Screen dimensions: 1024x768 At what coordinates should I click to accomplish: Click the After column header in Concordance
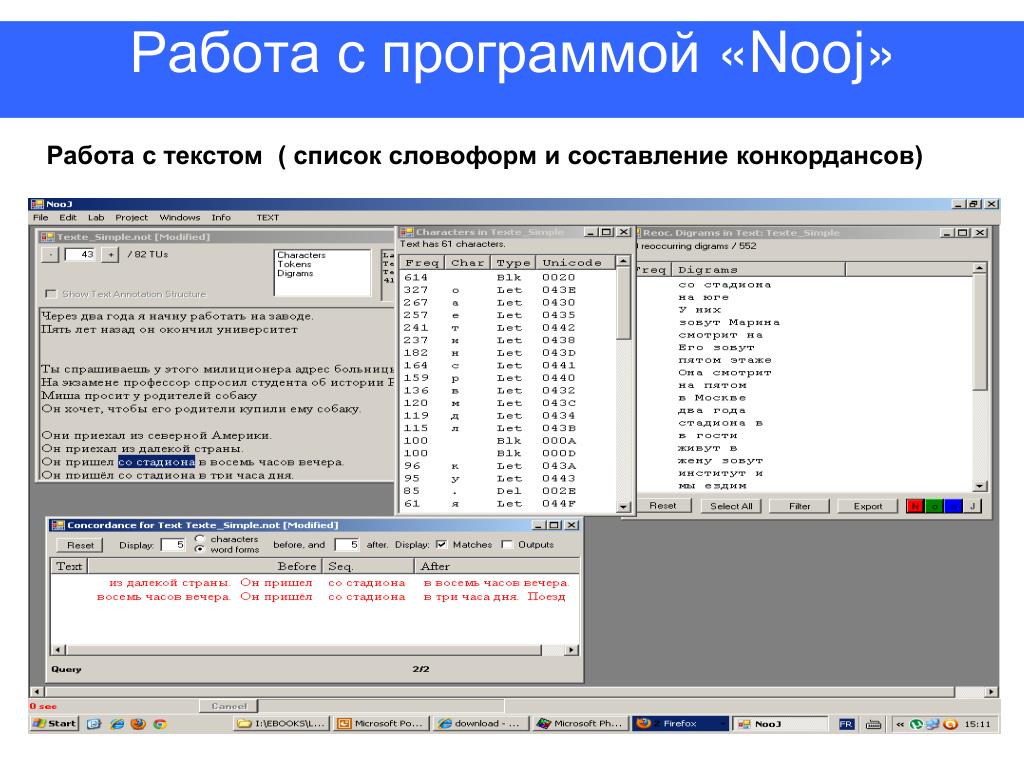pos(496,566)
